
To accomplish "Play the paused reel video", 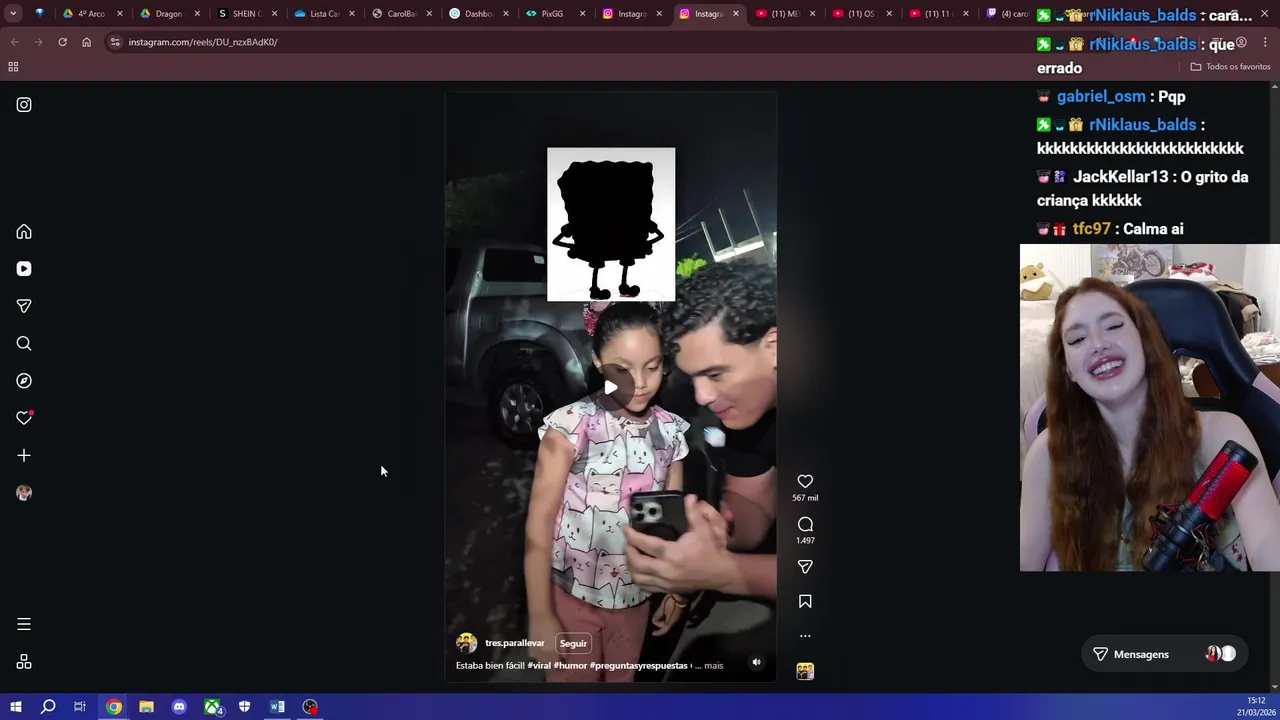I will pyautogui.click(x=611, y=387).
